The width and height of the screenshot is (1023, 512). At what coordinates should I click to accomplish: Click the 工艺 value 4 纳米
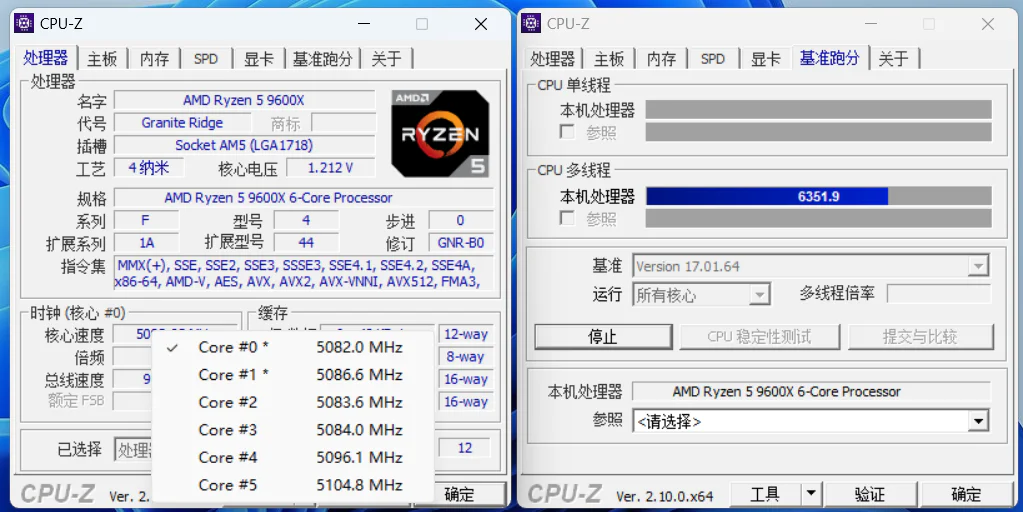tap(149, 168)
